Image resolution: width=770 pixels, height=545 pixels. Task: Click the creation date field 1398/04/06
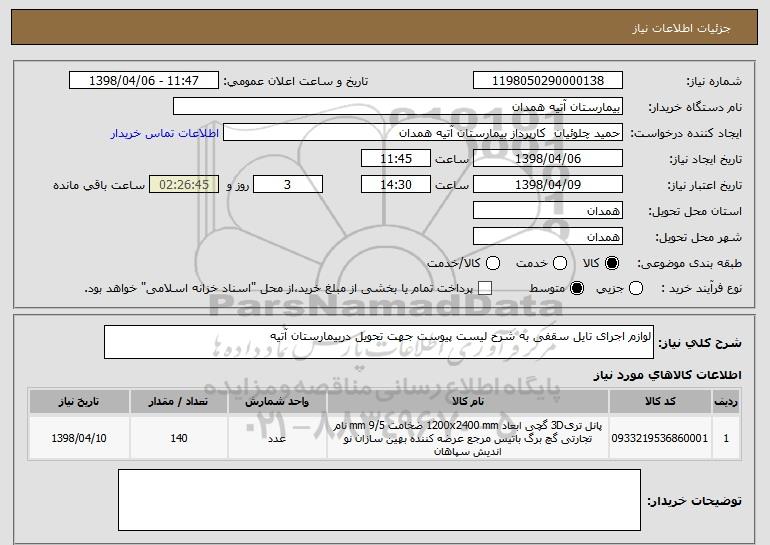(548, 159)
